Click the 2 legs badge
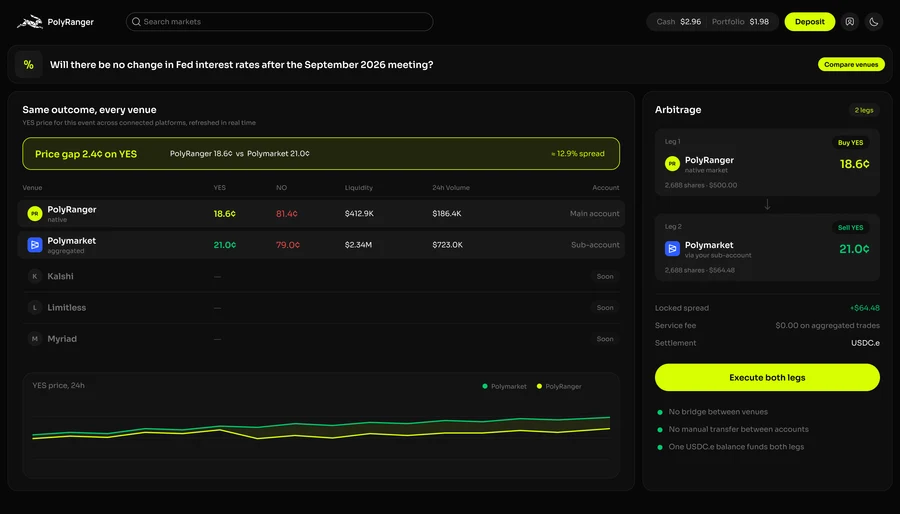 pyautogui.click(x=864, y=110)
